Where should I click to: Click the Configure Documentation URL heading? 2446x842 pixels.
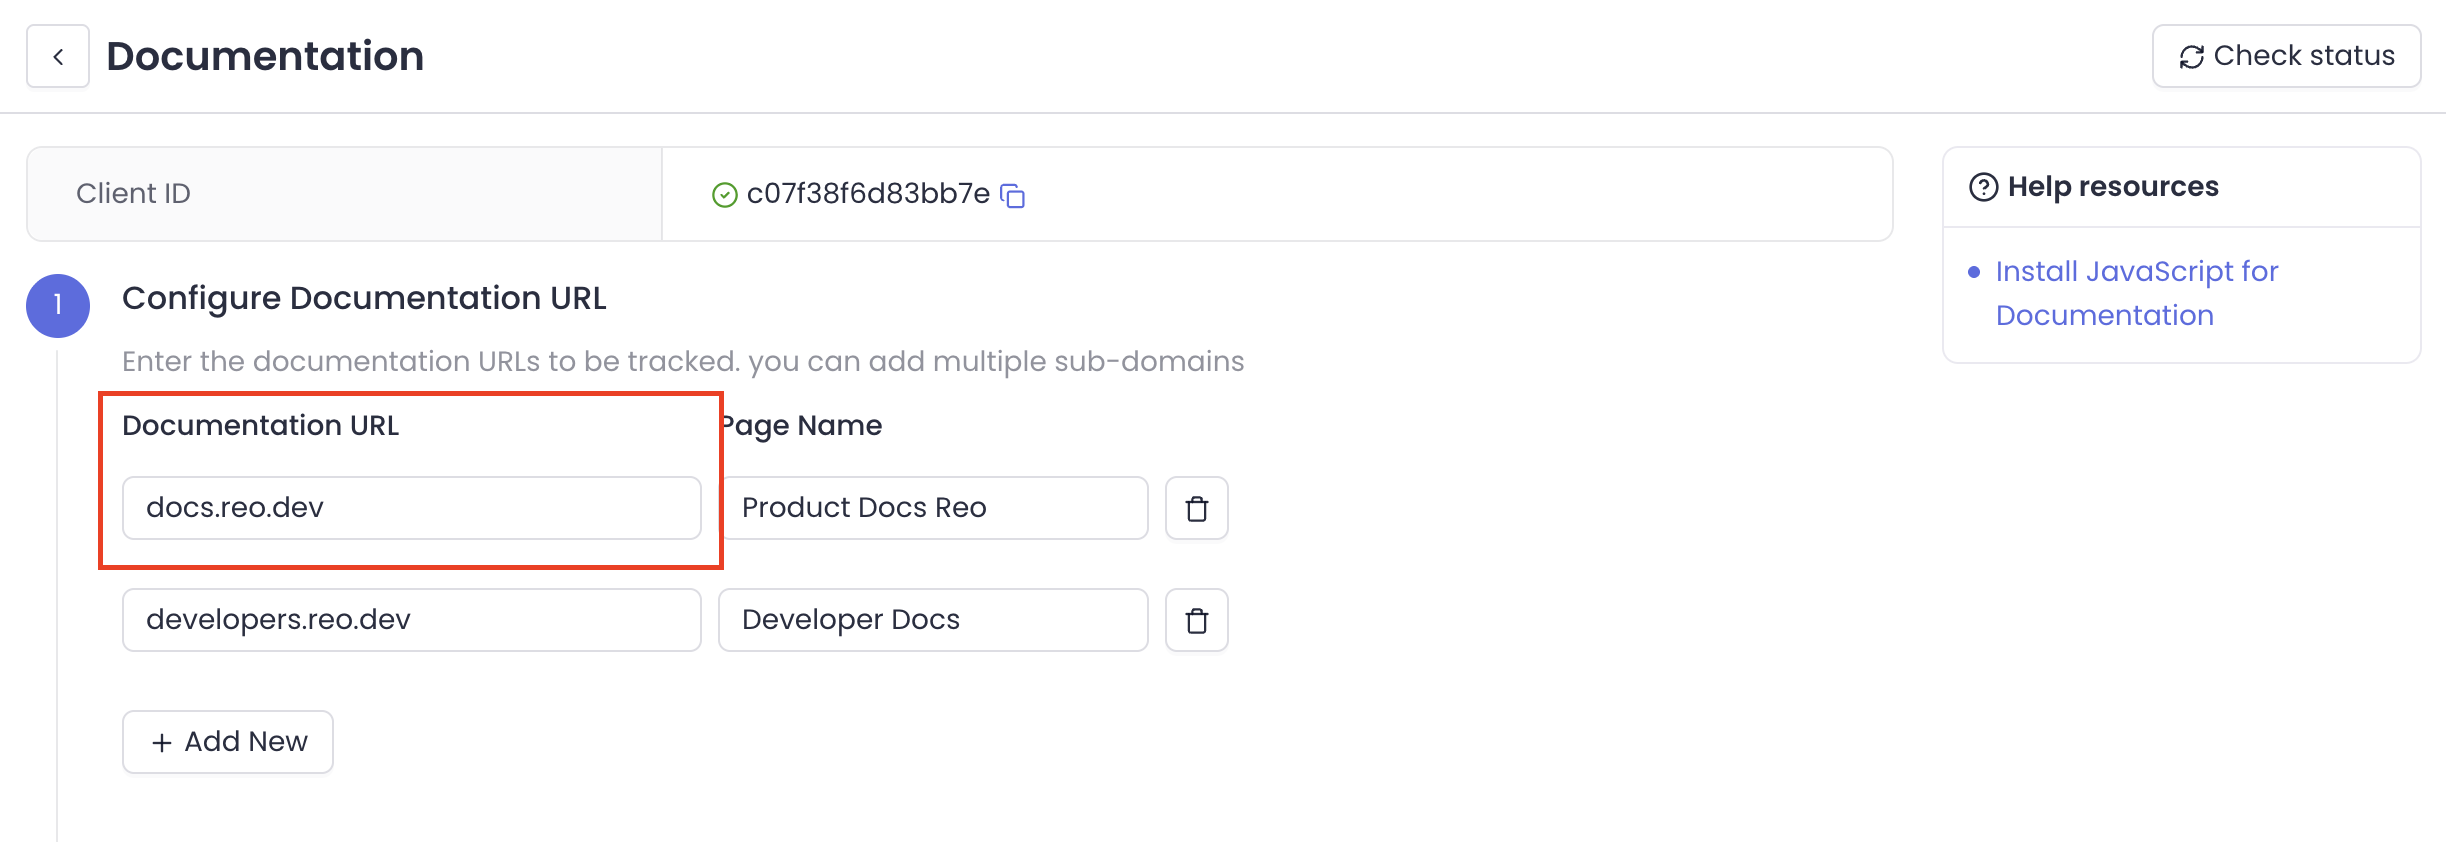pyautogui.click(x=364, y=298)
